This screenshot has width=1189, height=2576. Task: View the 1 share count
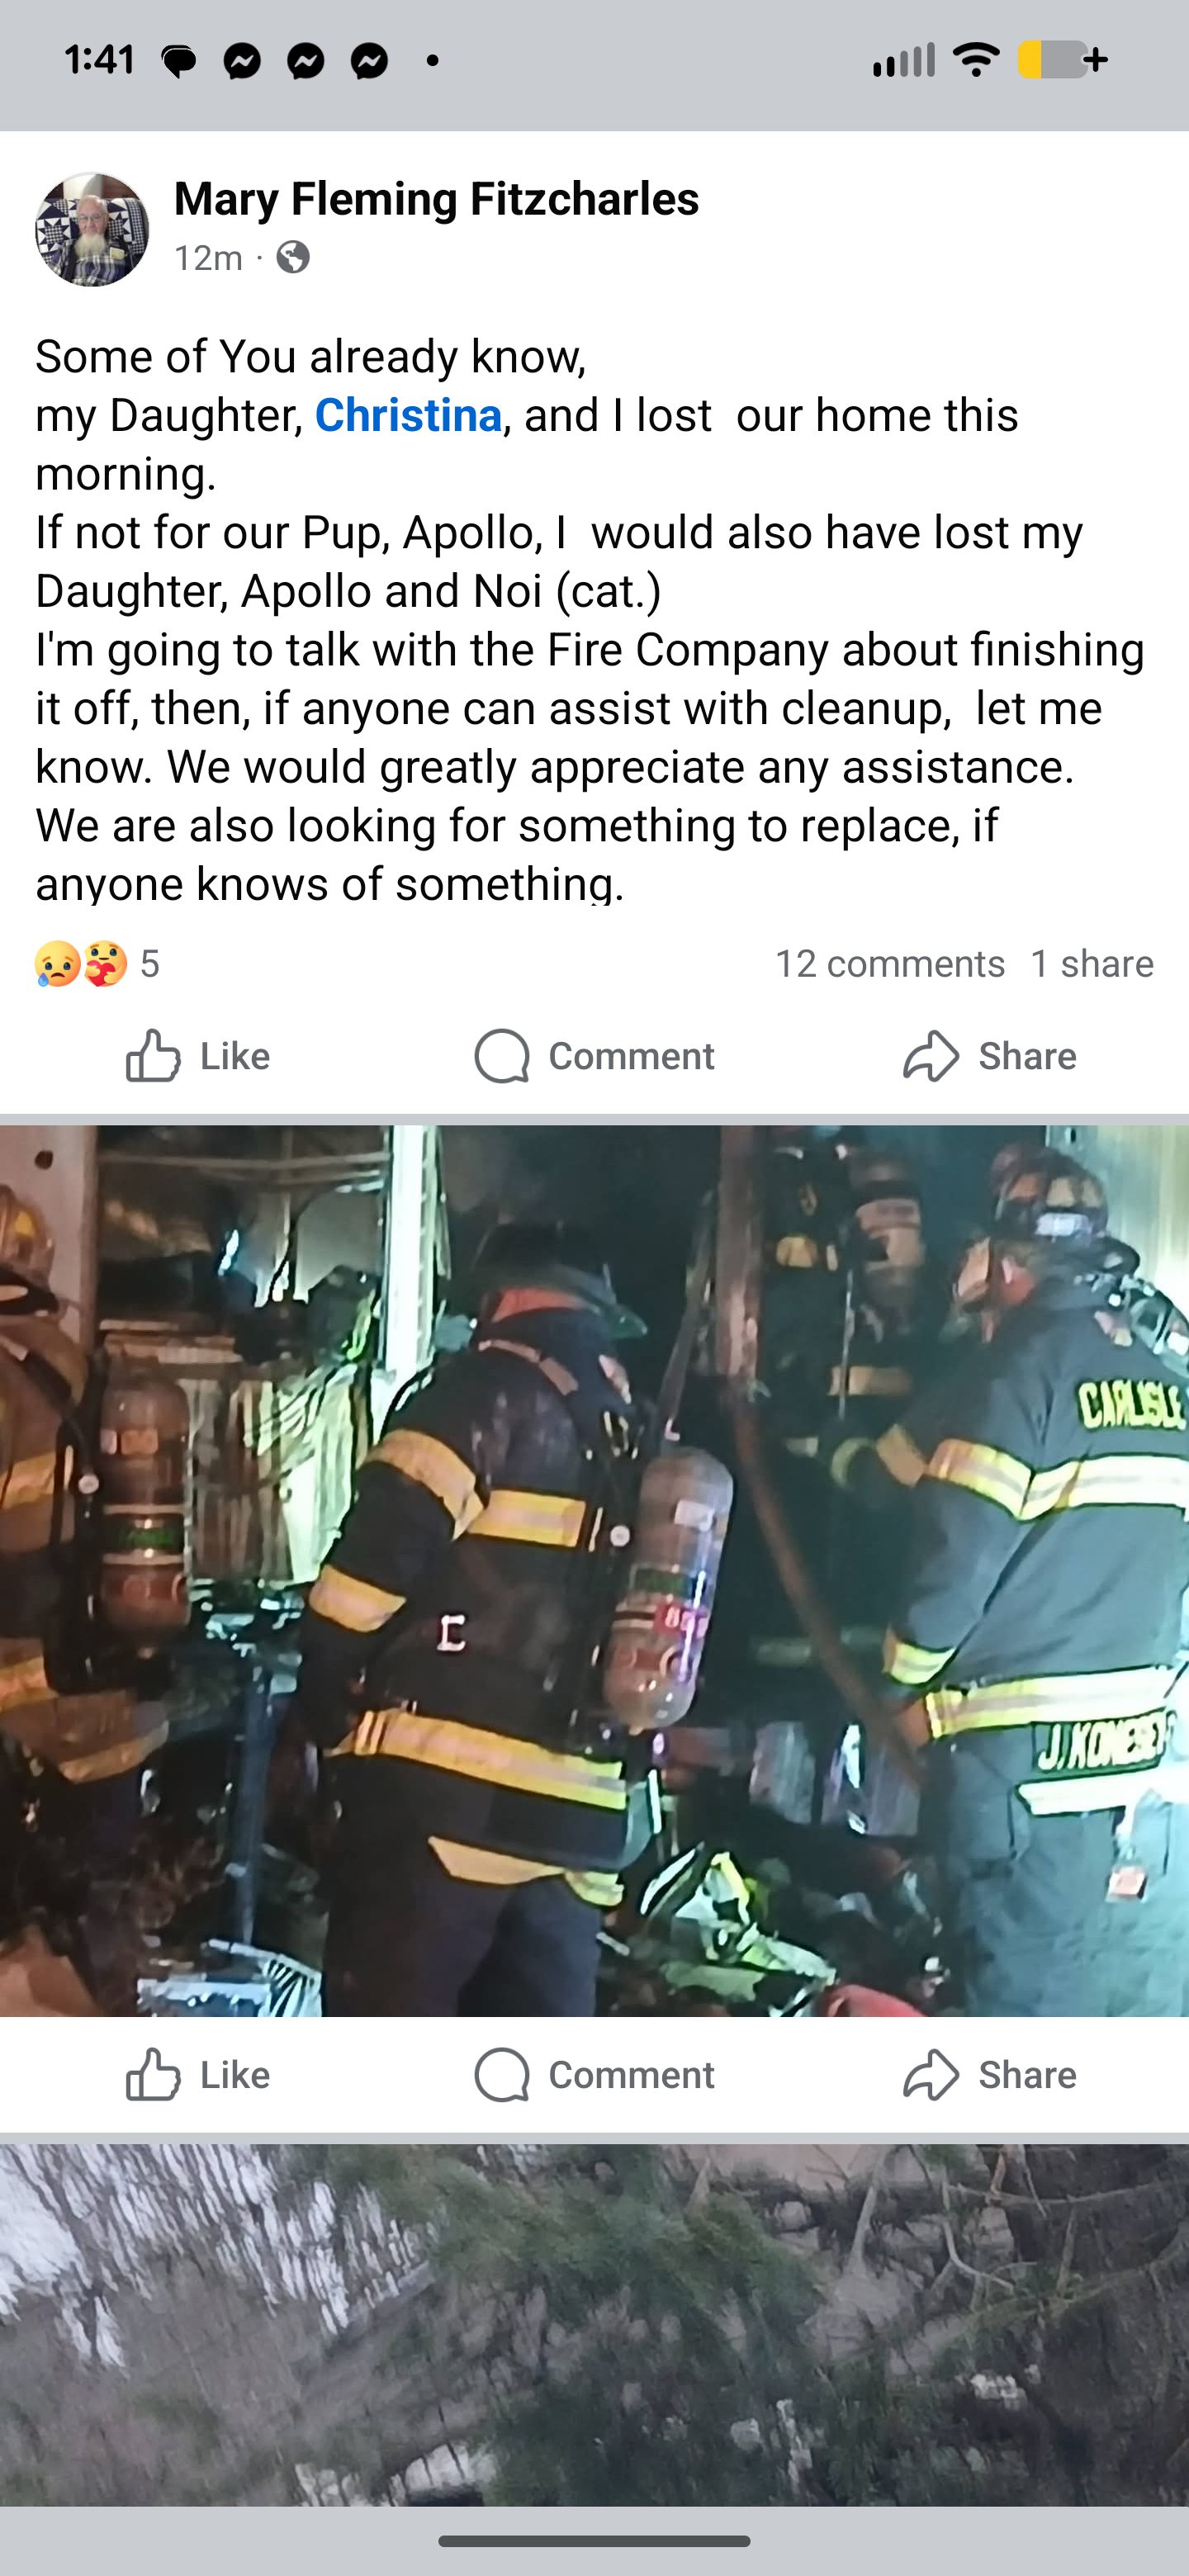[1092, 964]
